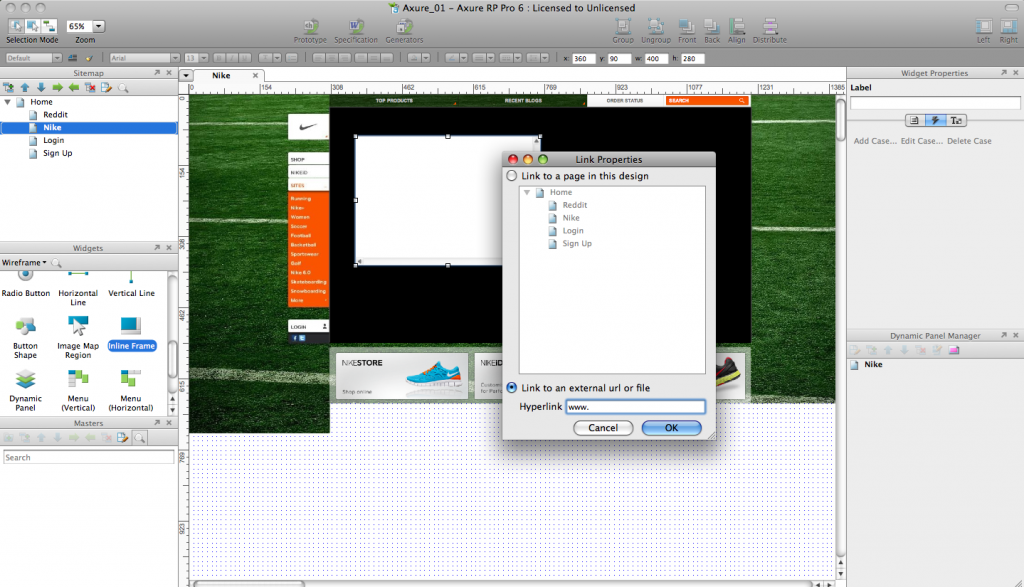Image resolution: width=1024 pixels, height=587 pixels.
Task: Open the Align toolbar tool
Action: [x=737, y=31]
